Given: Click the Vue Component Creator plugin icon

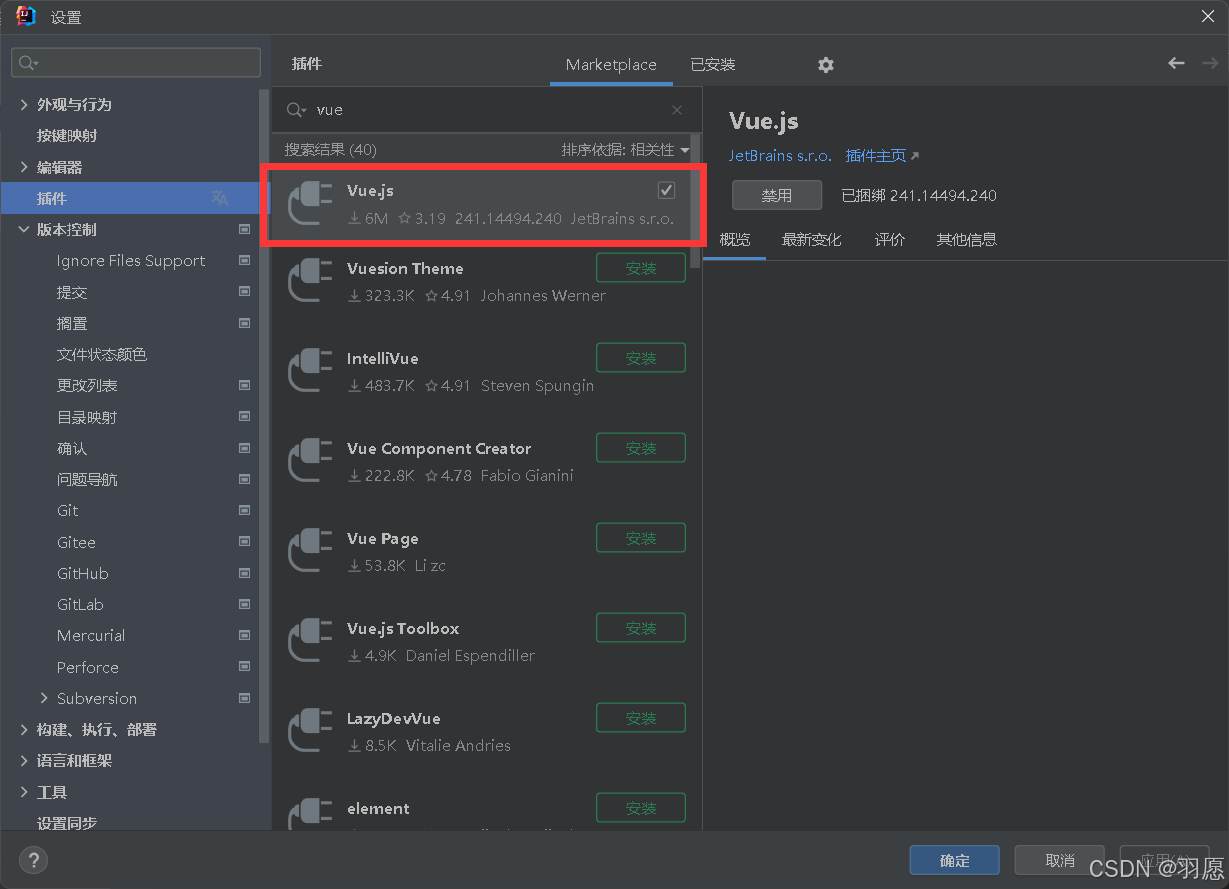Looking at the screenshot, I should pos(310,461).
